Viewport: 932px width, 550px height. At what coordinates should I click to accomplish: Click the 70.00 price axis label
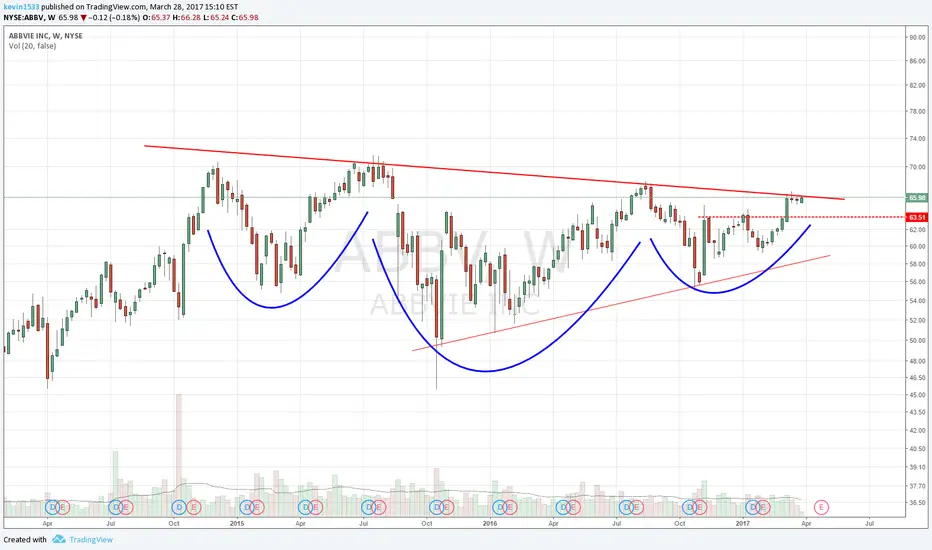coord(917,167)
